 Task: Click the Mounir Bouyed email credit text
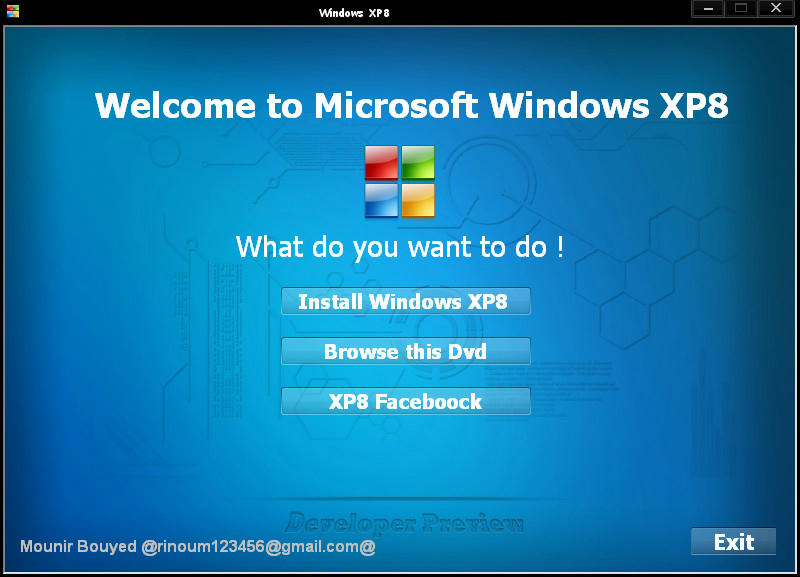tap(198, 546)
